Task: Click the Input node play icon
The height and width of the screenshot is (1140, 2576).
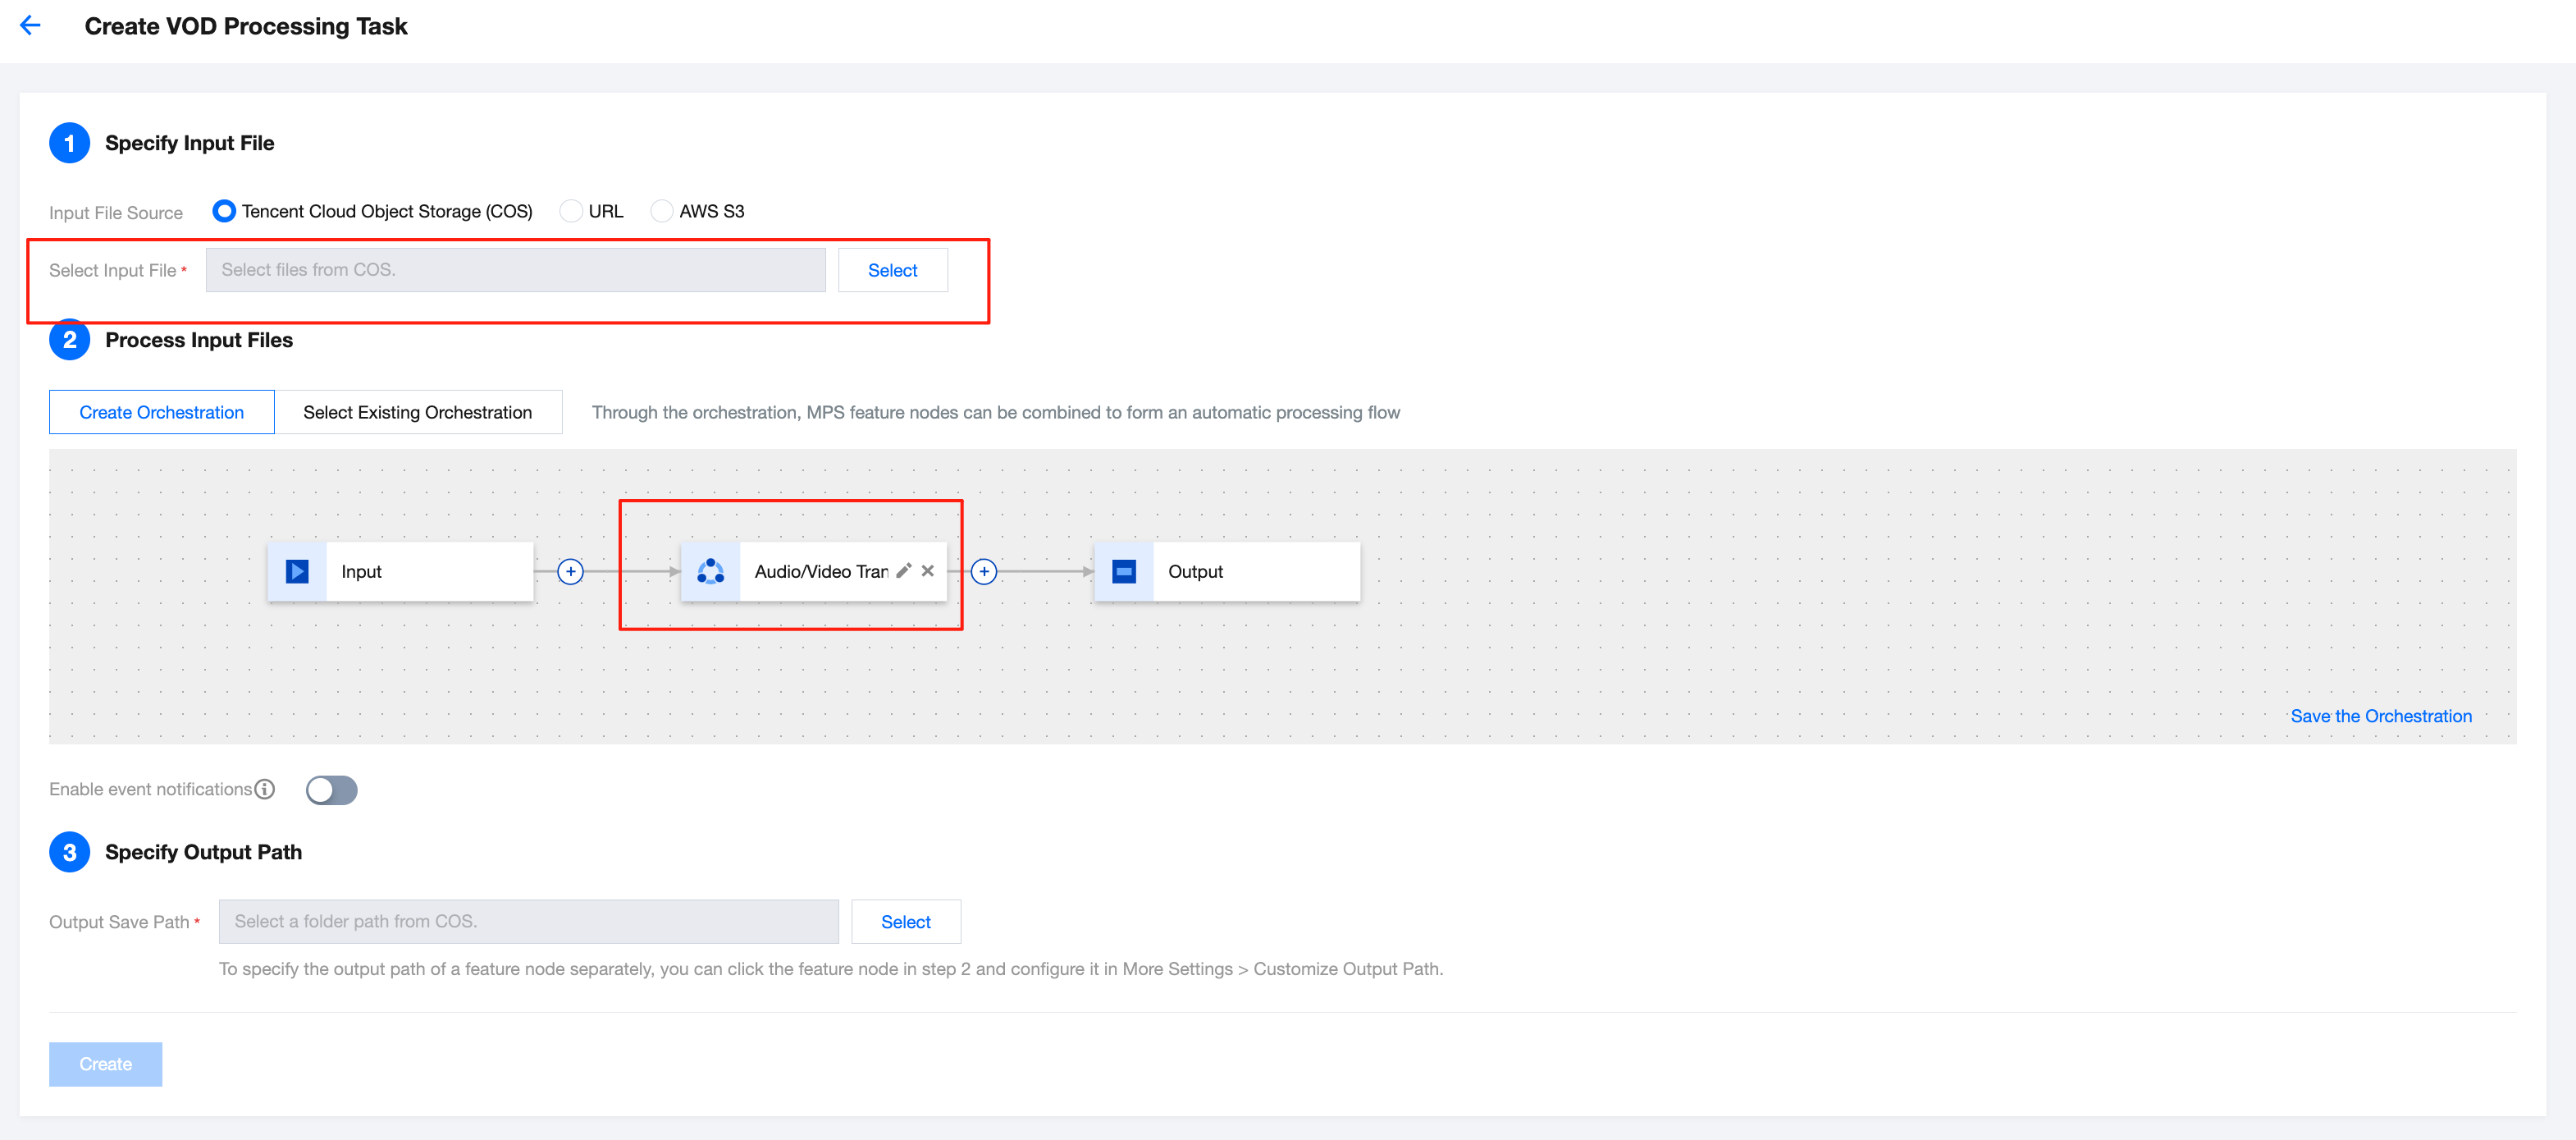Action: click(297, 571)
